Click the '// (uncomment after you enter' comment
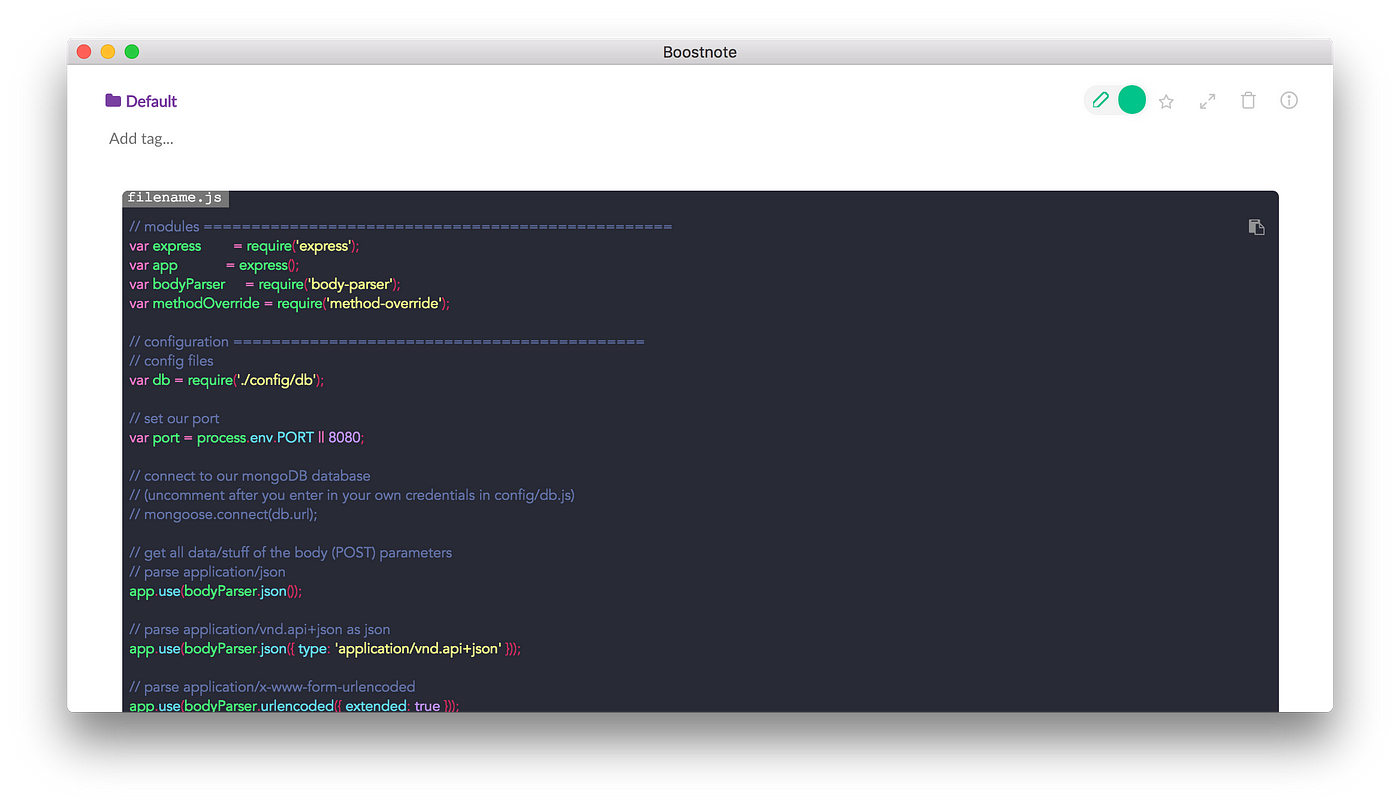Viewport: 1400px width, 808px height. (x=352, y=495)
